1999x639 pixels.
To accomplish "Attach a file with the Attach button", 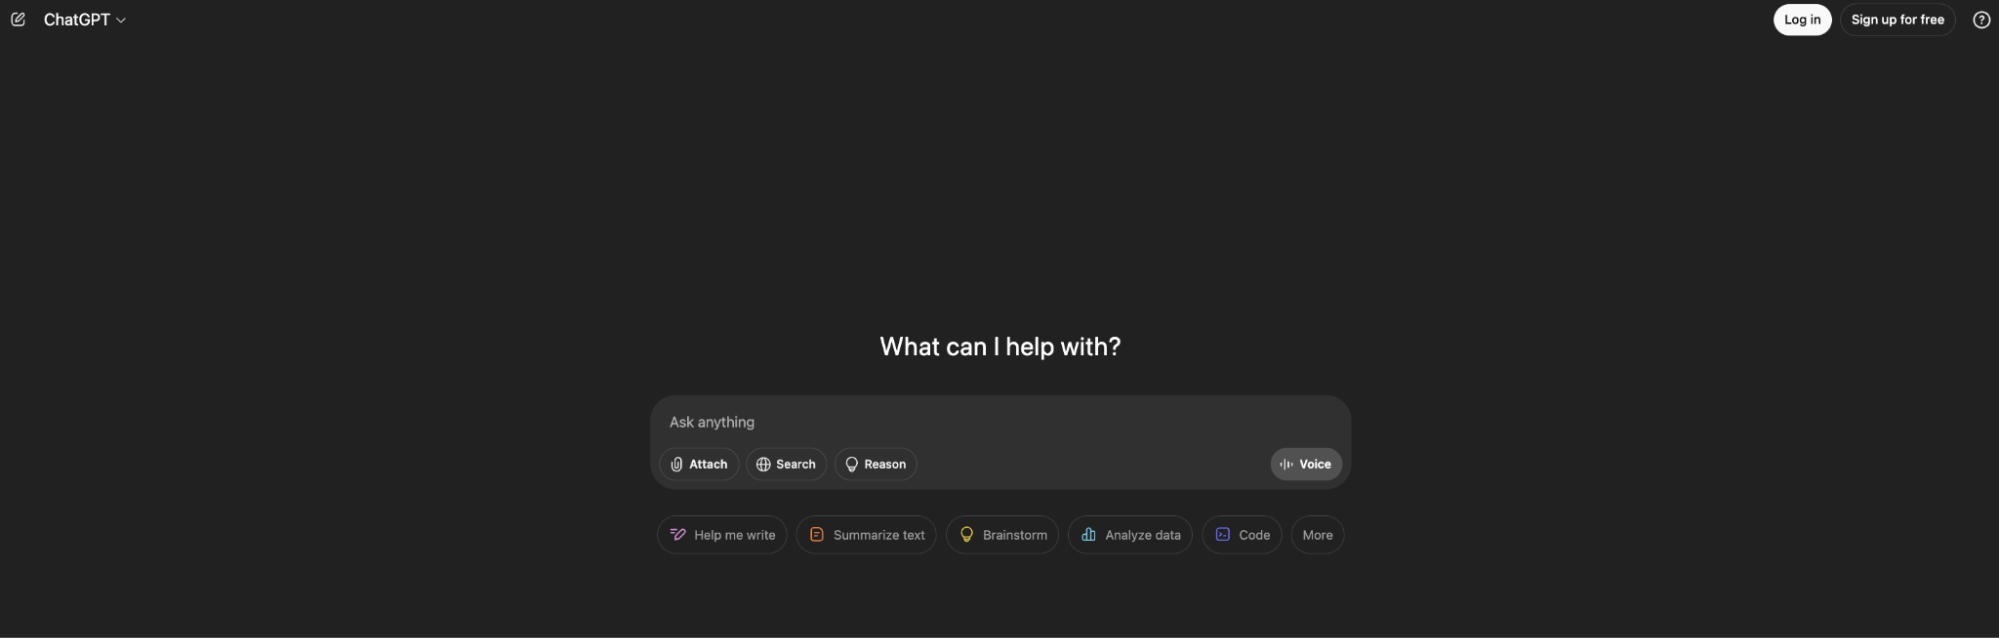I will pos(699,464).
